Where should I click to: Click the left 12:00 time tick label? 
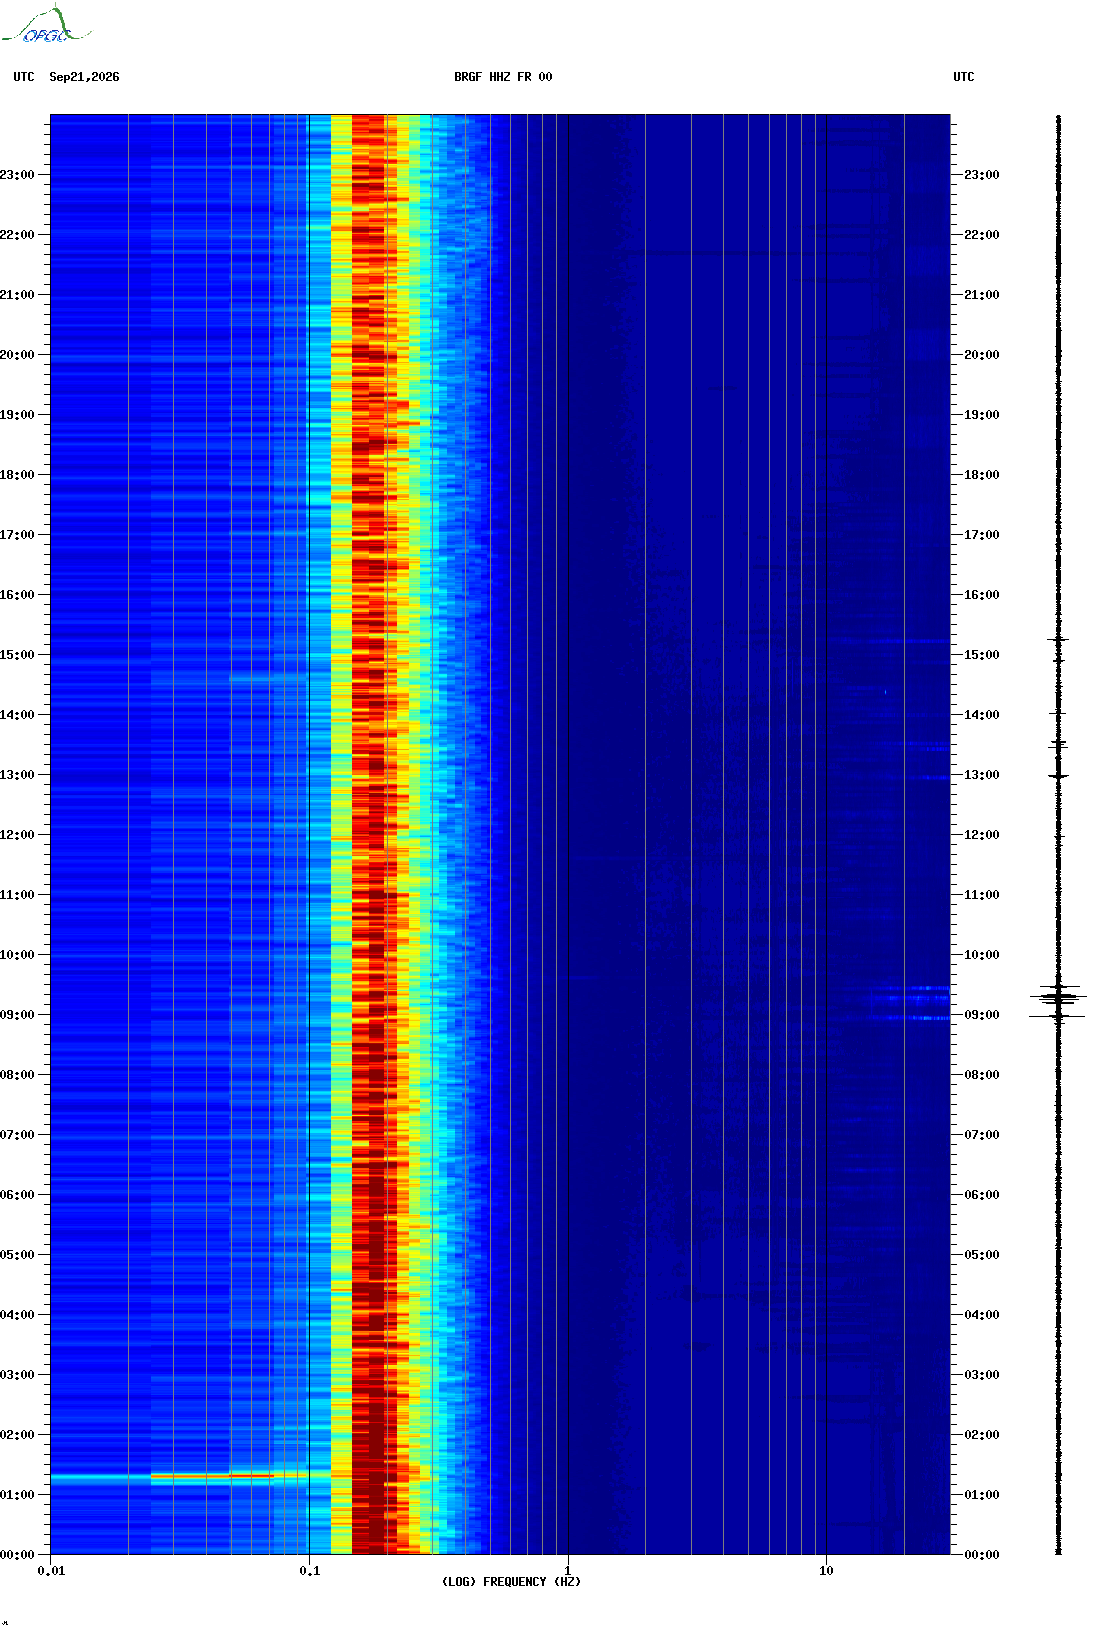17,835
